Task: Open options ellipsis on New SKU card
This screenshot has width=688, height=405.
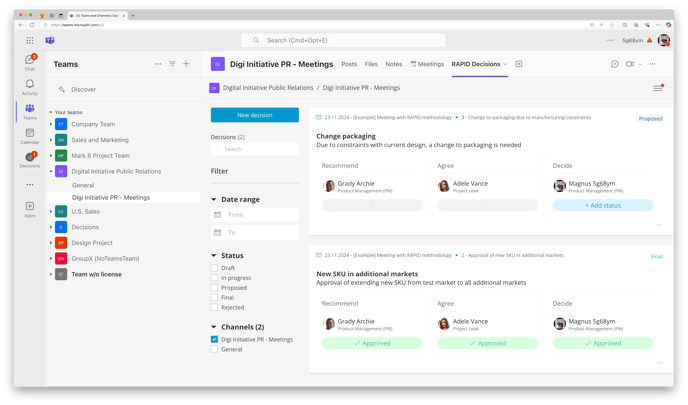Action: [659, 363]
